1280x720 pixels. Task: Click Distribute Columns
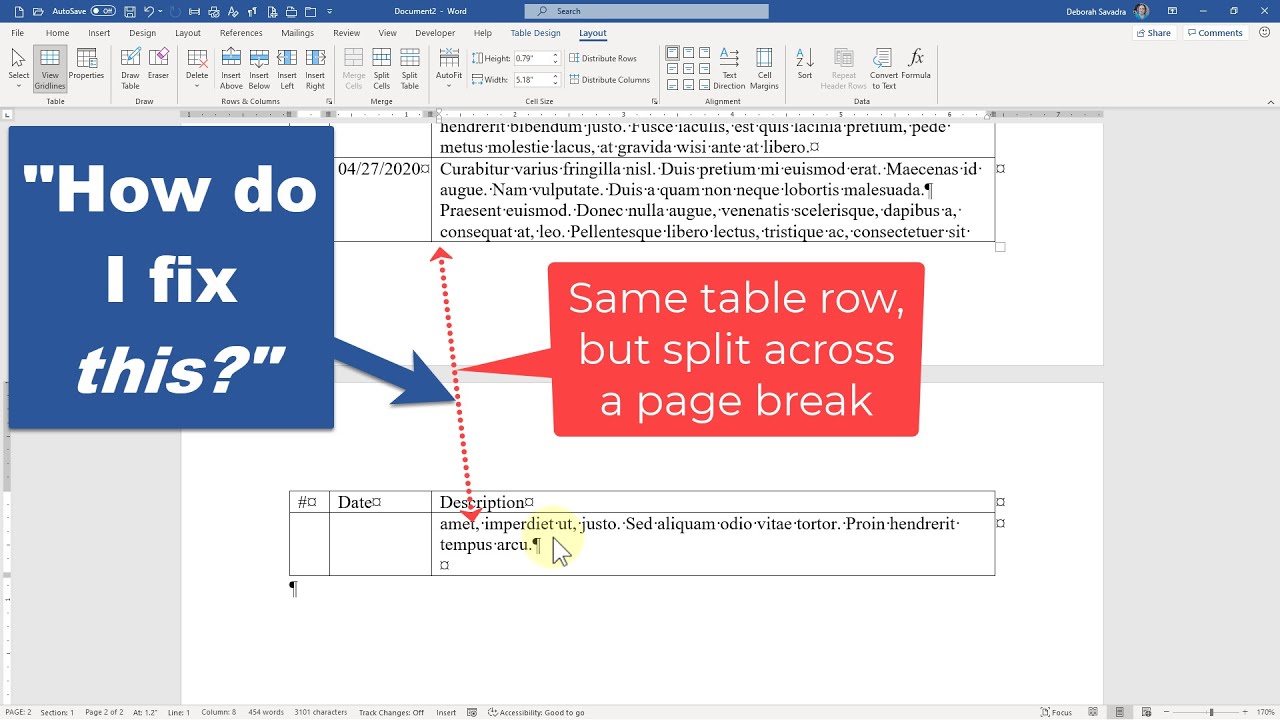tap(610, 80)
